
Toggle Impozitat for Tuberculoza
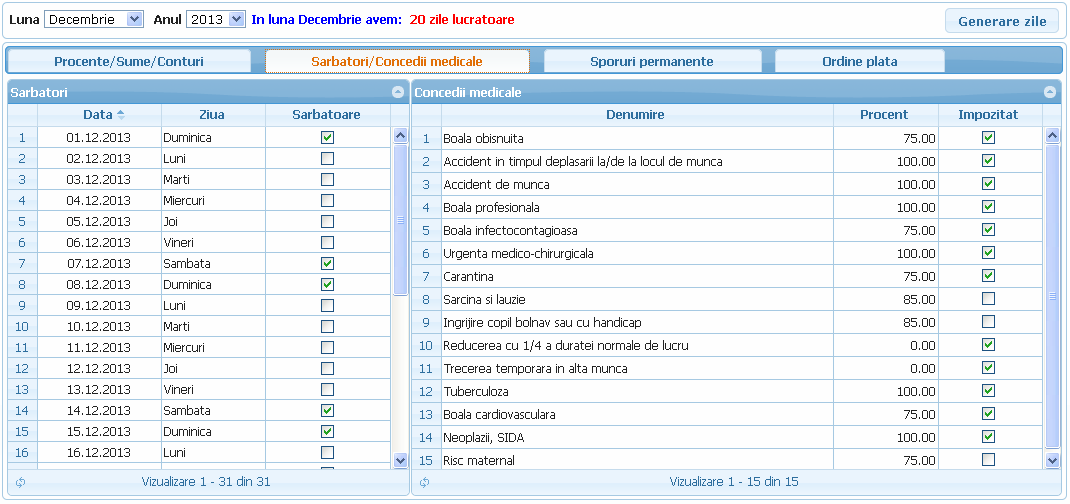coord(988,391)
